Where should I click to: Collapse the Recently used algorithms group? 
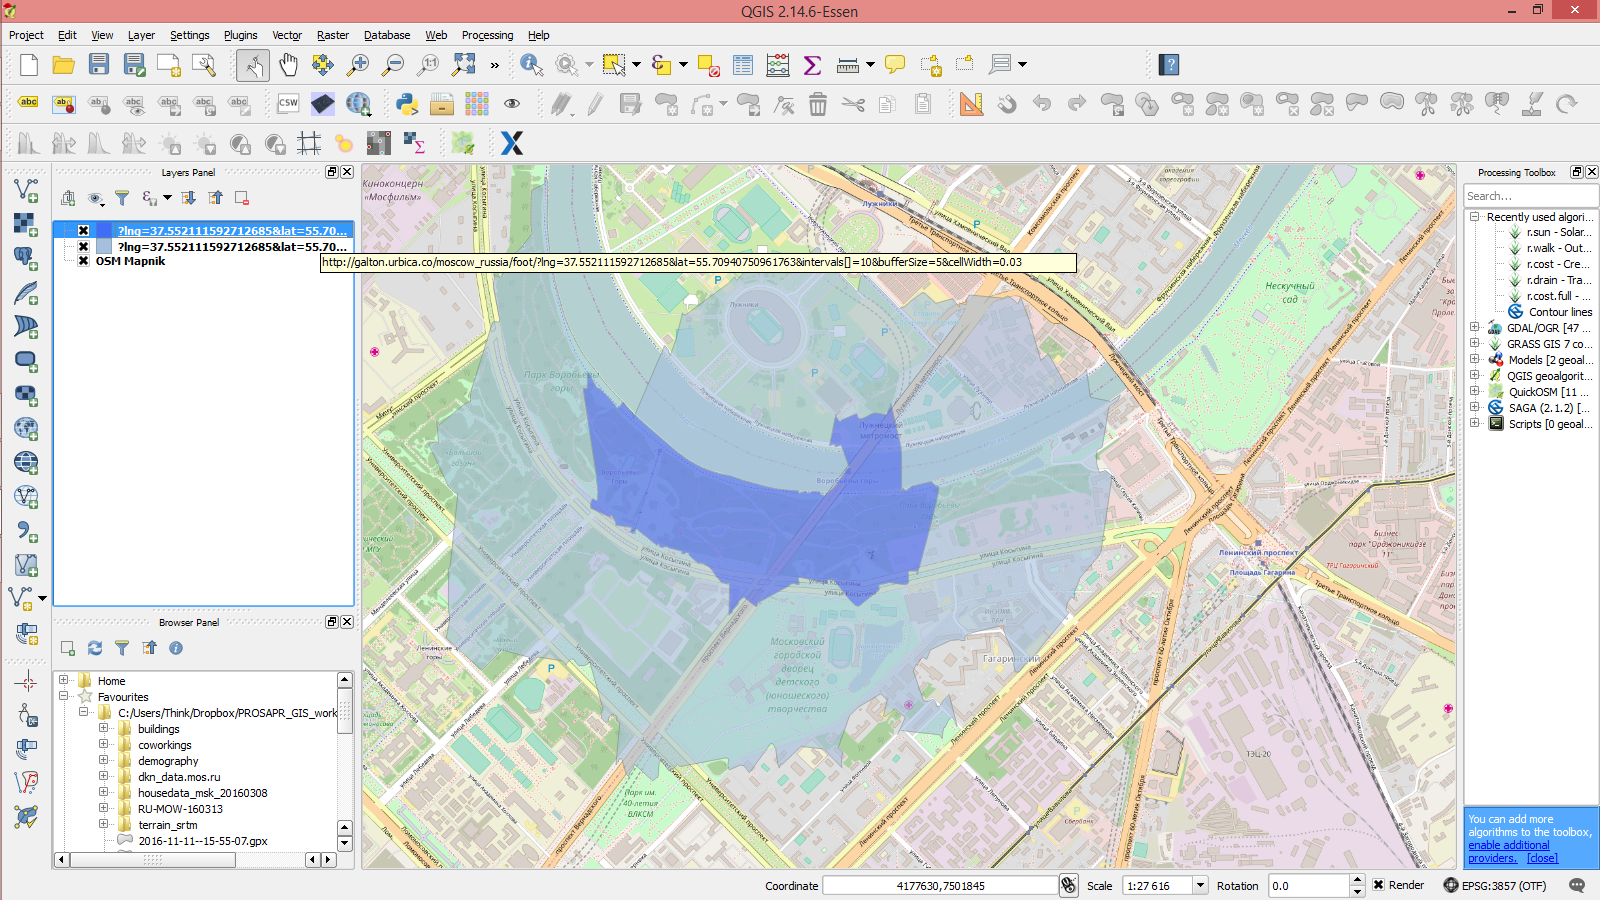pos(1475,216)
